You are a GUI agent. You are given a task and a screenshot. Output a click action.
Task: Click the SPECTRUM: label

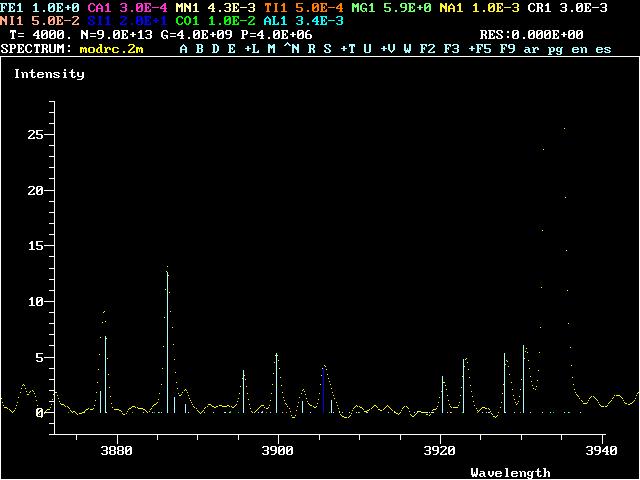click(36, 49)
